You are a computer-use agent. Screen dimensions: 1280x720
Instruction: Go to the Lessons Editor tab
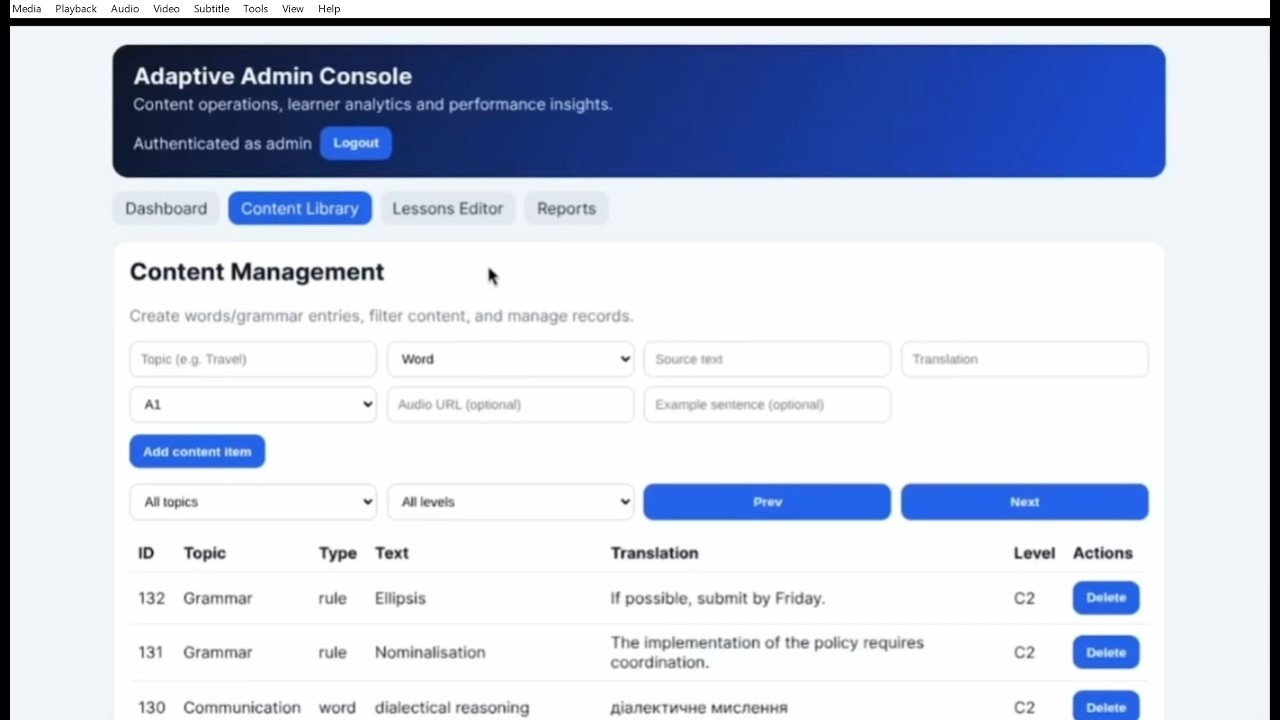click(448, 208)
